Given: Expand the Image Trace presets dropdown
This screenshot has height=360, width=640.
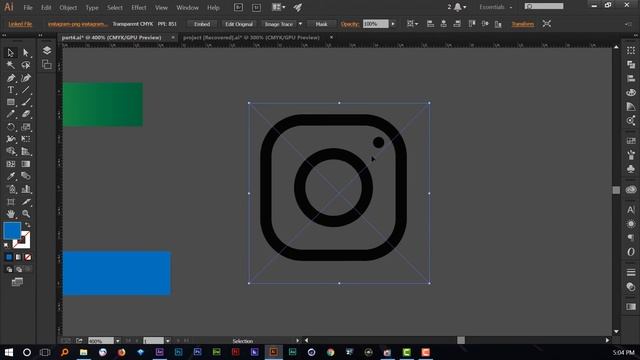Looking at the screenshot, I should pyautogui.click(x=300, y=24).
